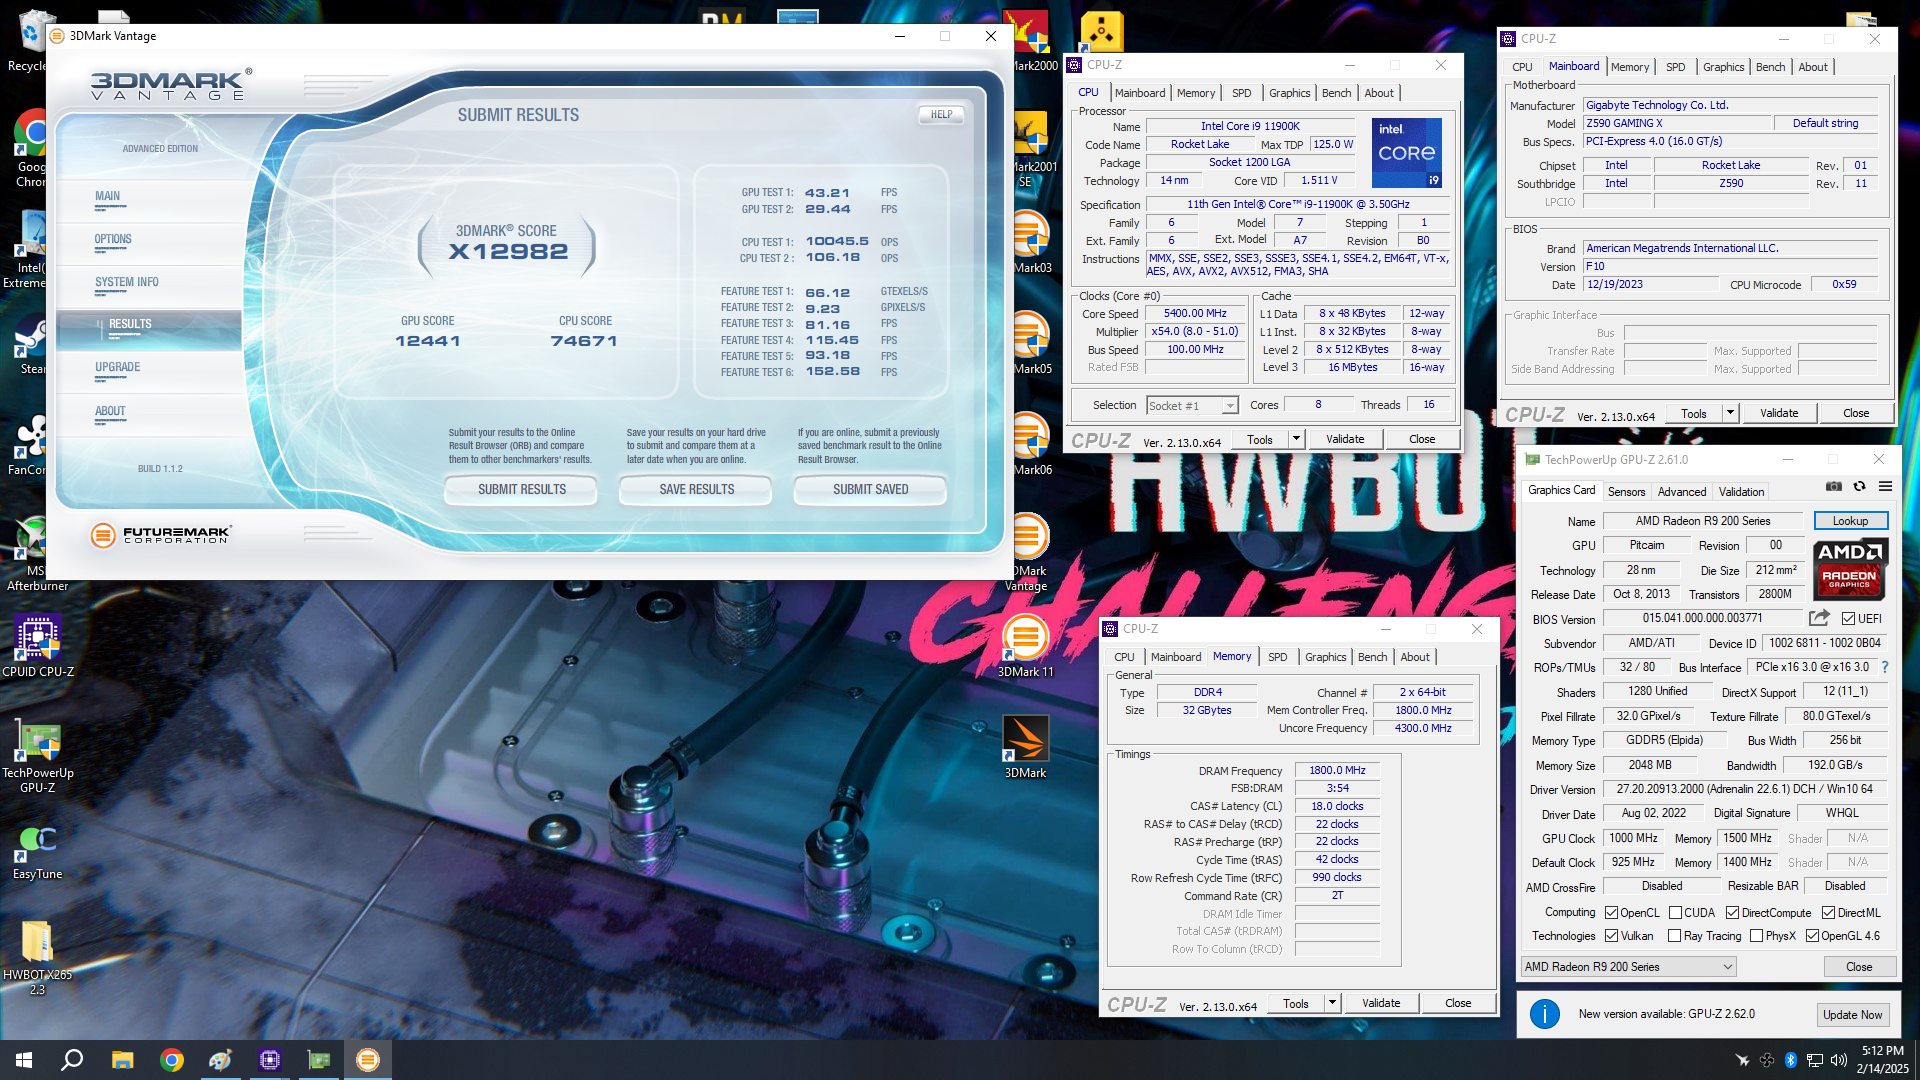Click the Futuremark Corporation logo

(160, 535)
